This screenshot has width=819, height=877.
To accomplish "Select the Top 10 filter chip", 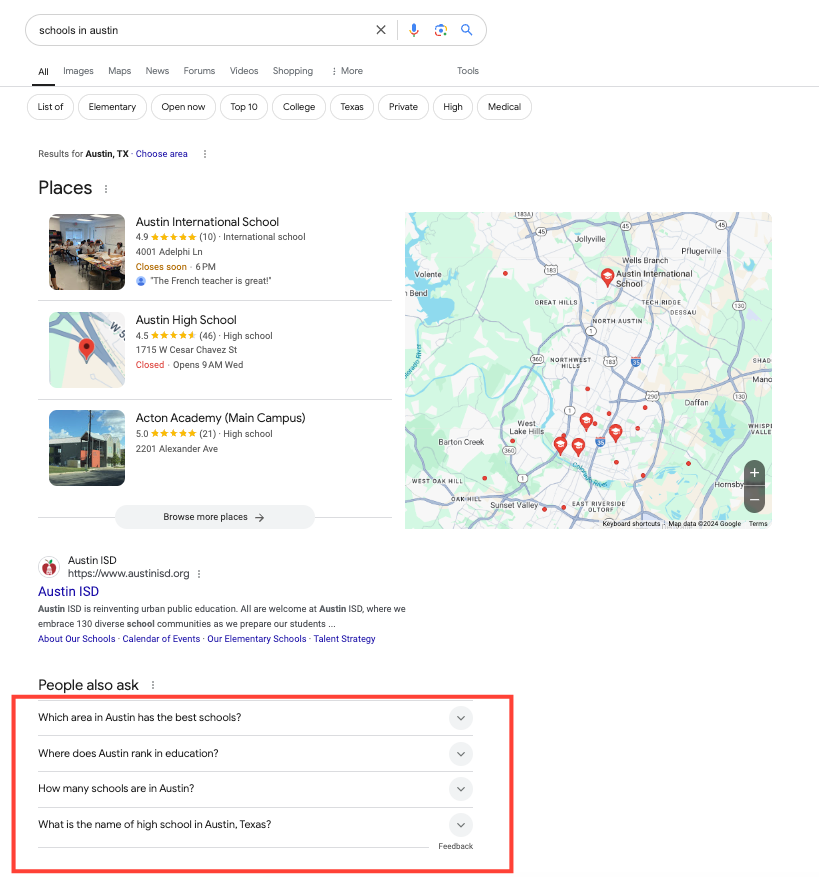I will (244, 107).
